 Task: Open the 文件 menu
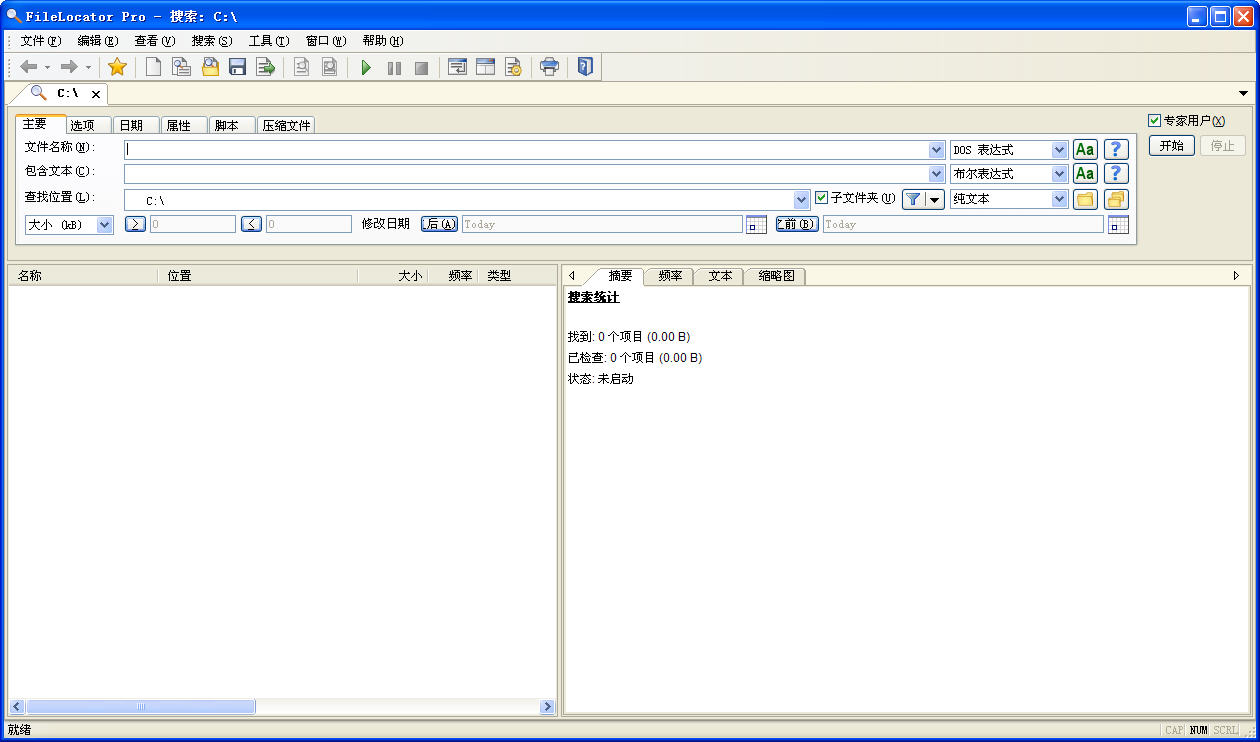[40, 41]
